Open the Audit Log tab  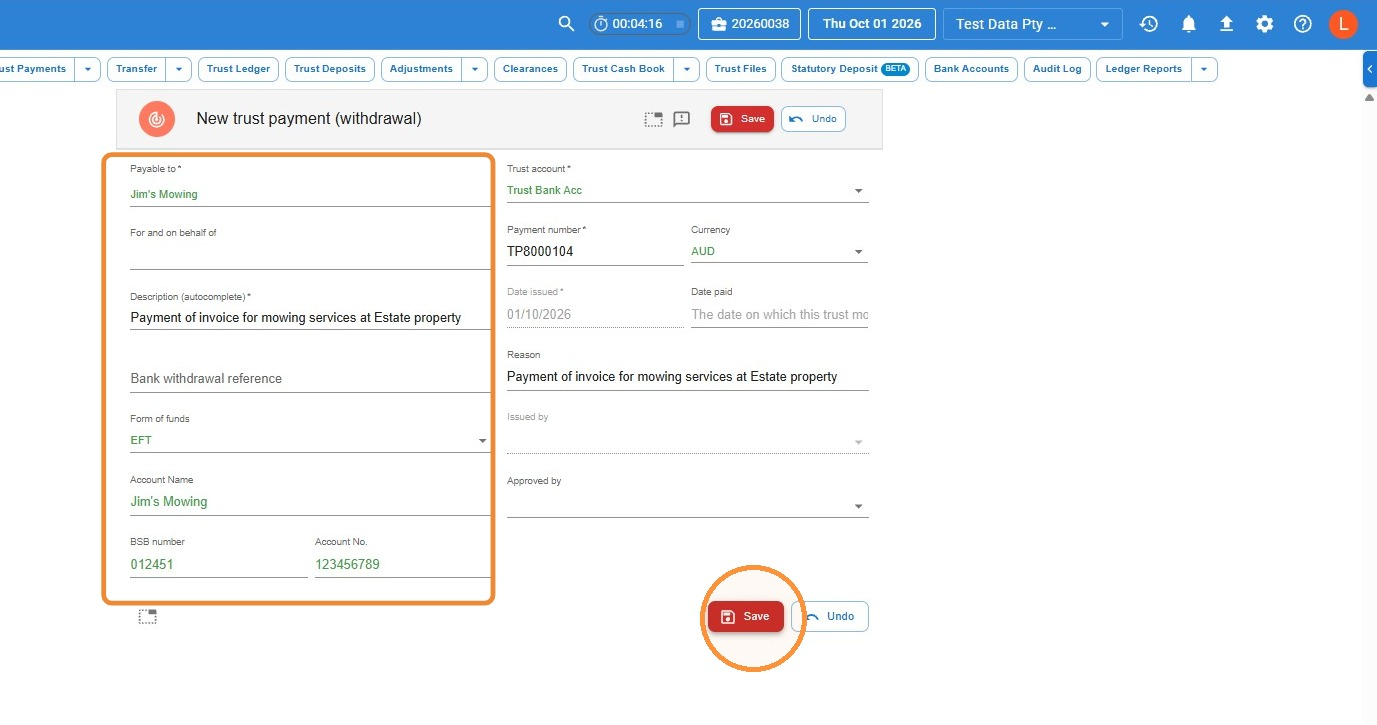pos(1057,69)
